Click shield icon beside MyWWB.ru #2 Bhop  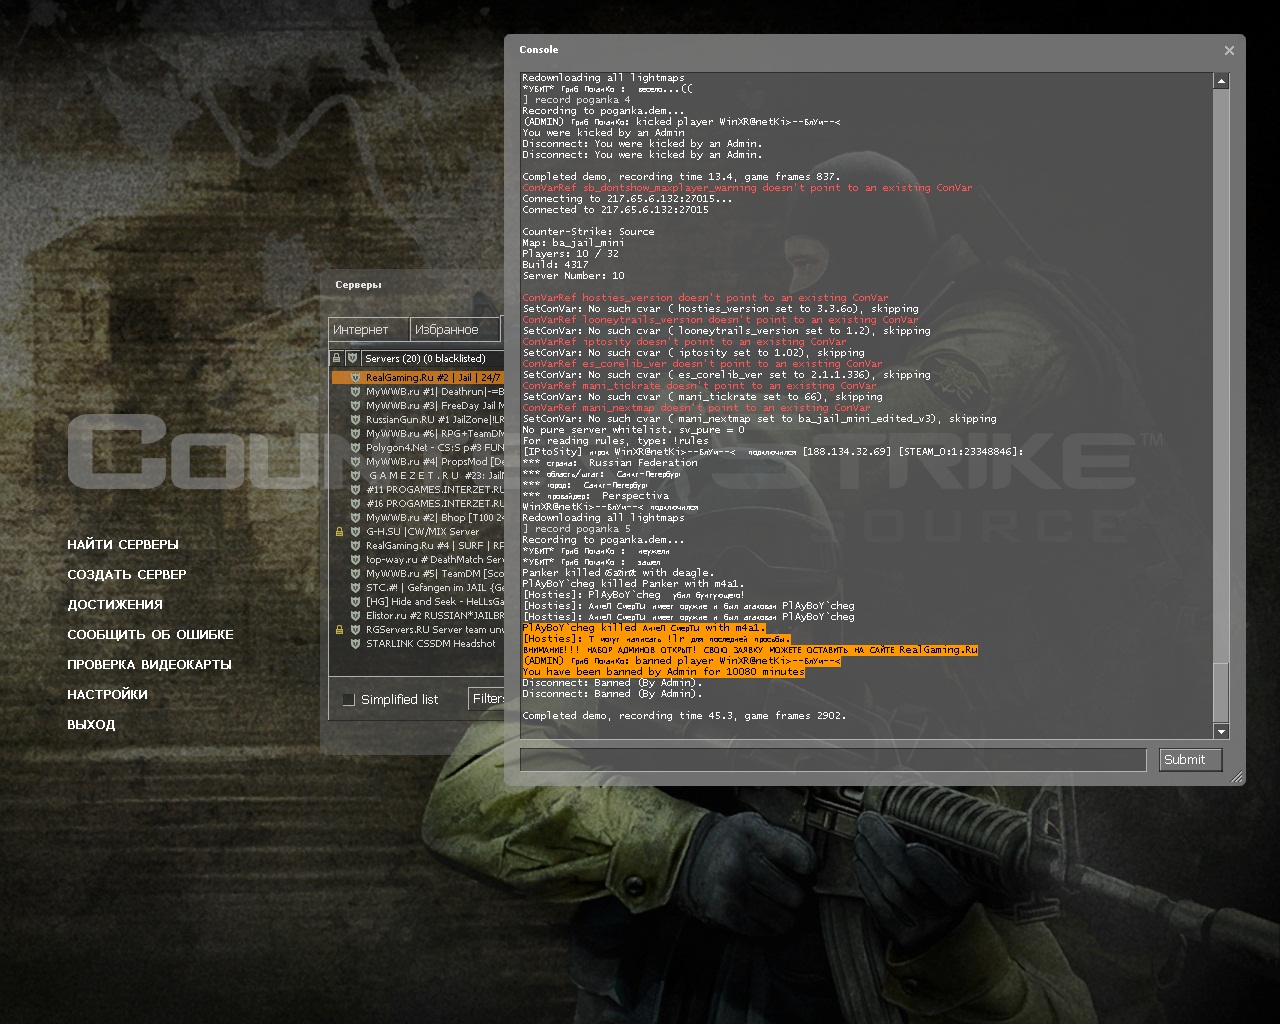click(355, 518)
